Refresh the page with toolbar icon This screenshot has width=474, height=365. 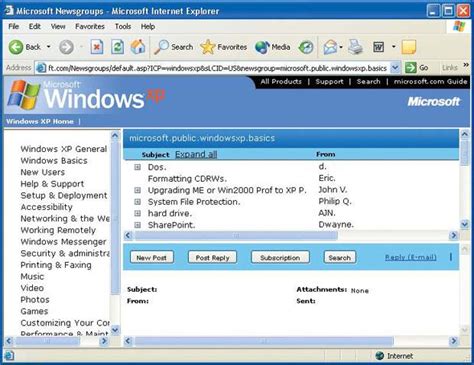coord(117,47)
